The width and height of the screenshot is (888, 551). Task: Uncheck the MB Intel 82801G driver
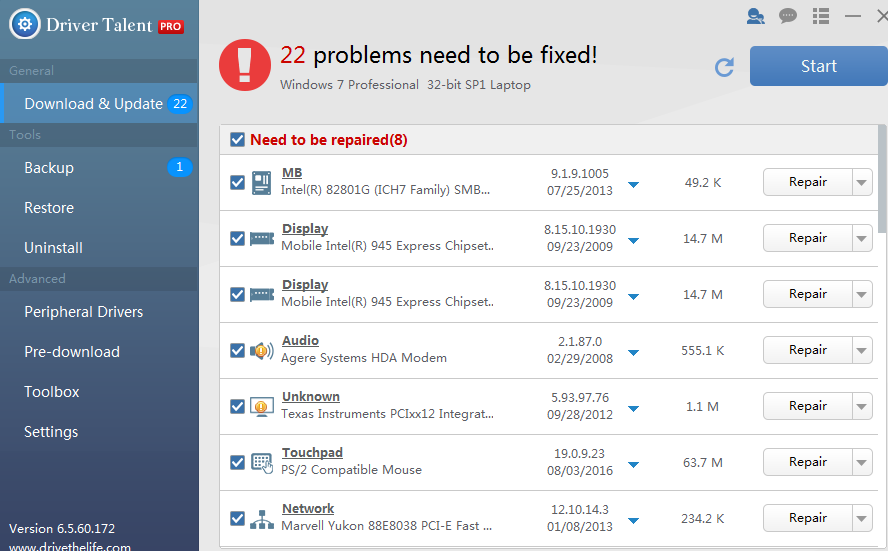pos(237,182)
